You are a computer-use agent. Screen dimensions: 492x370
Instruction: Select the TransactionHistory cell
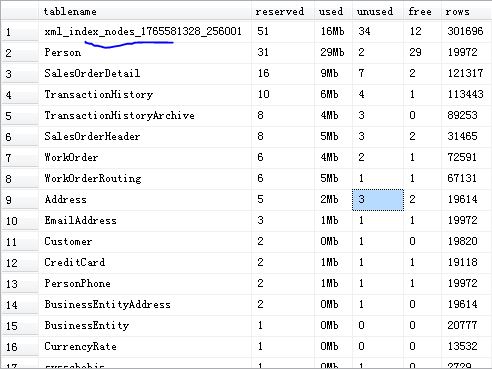tap(145, 95)
